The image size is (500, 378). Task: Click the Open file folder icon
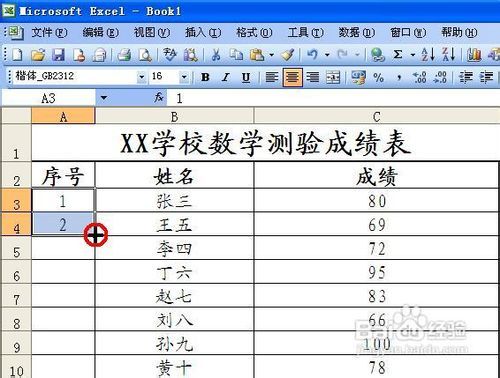click(38, 55)
